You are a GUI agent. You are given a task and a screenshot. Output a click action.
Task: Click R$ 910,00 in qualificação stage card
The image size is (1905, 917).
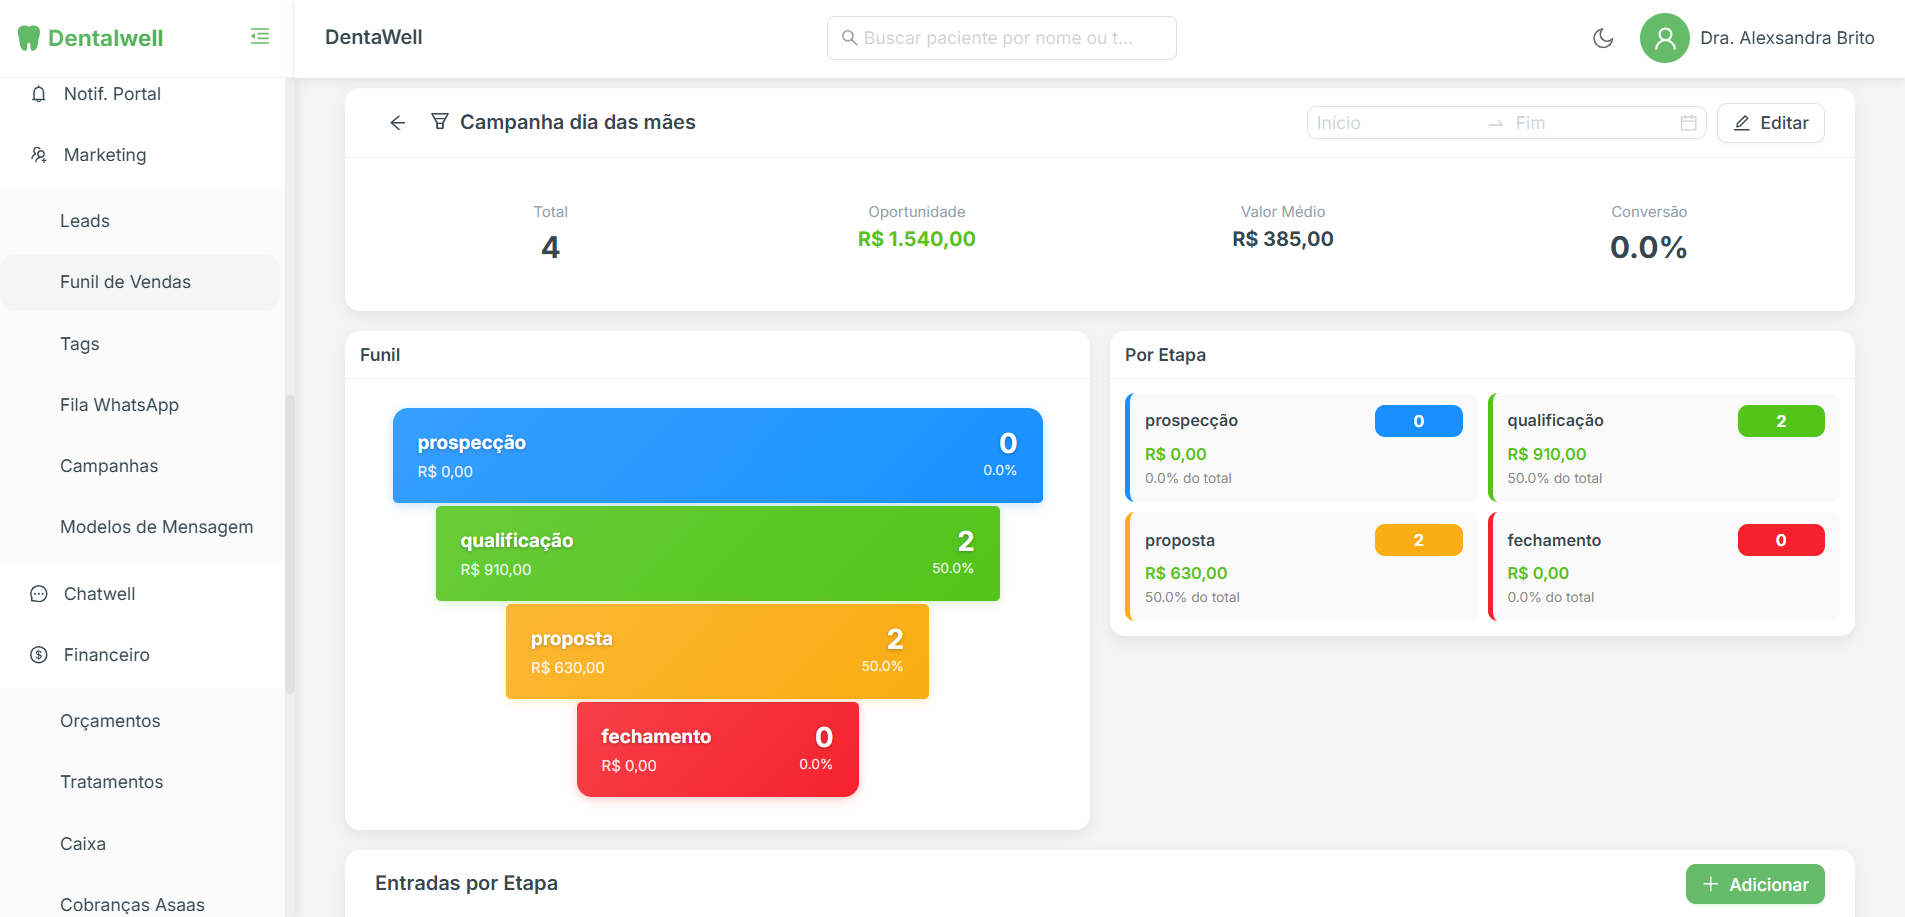[x=1547, y=454]
